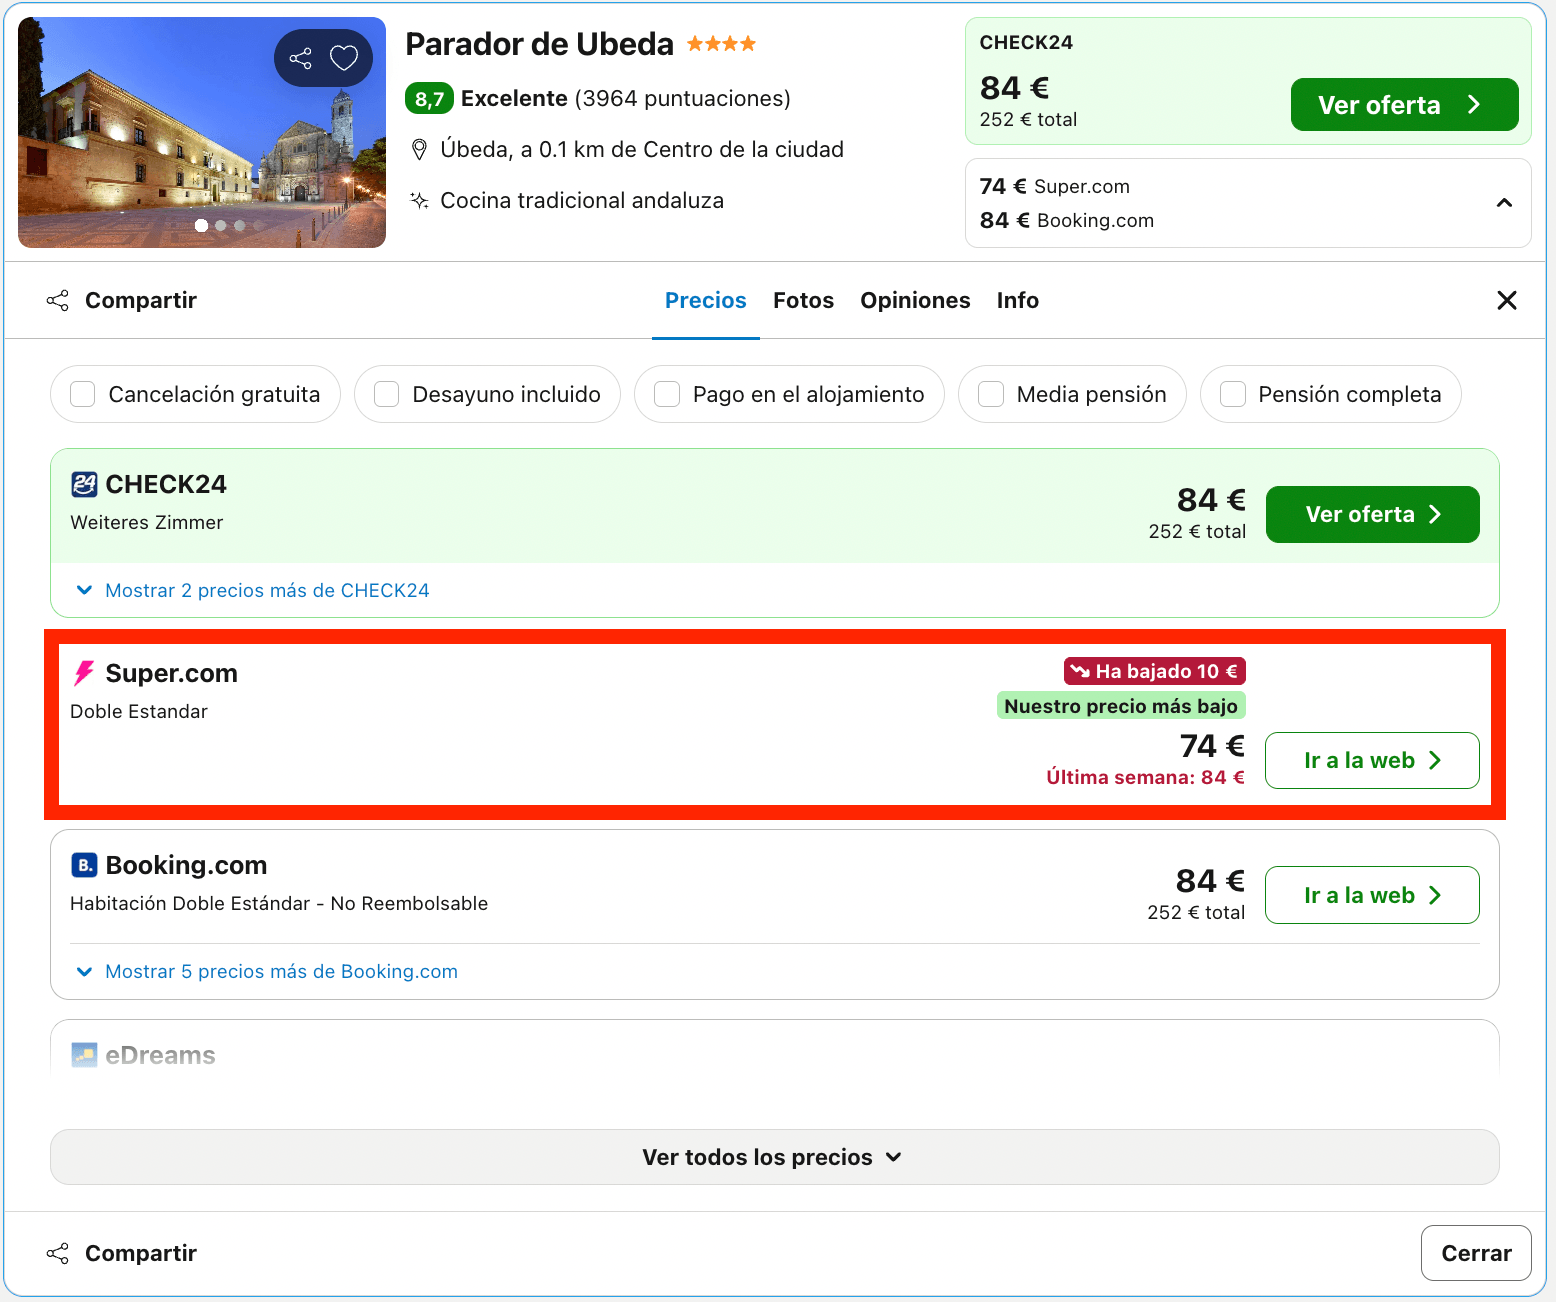Click the sparkle icon beside Cocina tradicional
Viewport: 1556px width, 1302px height.
point(419,200)
